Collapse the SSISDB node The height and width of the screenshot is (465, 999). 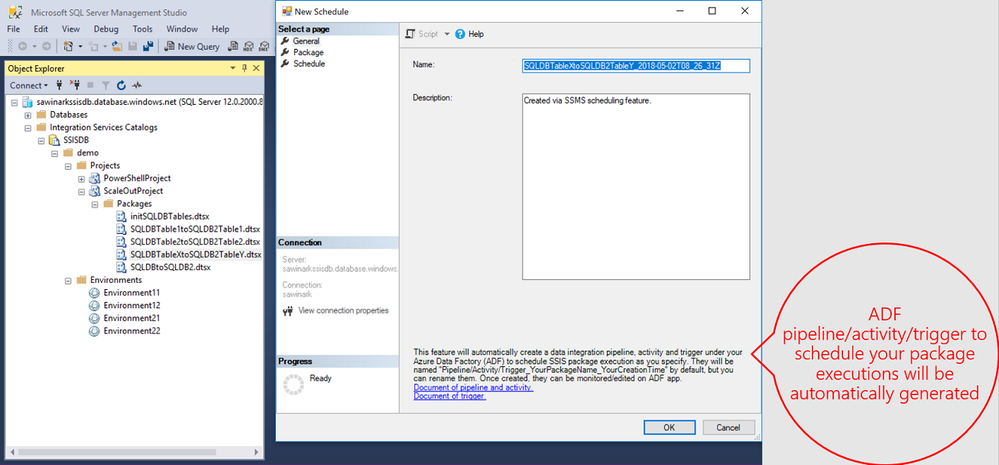41,140
